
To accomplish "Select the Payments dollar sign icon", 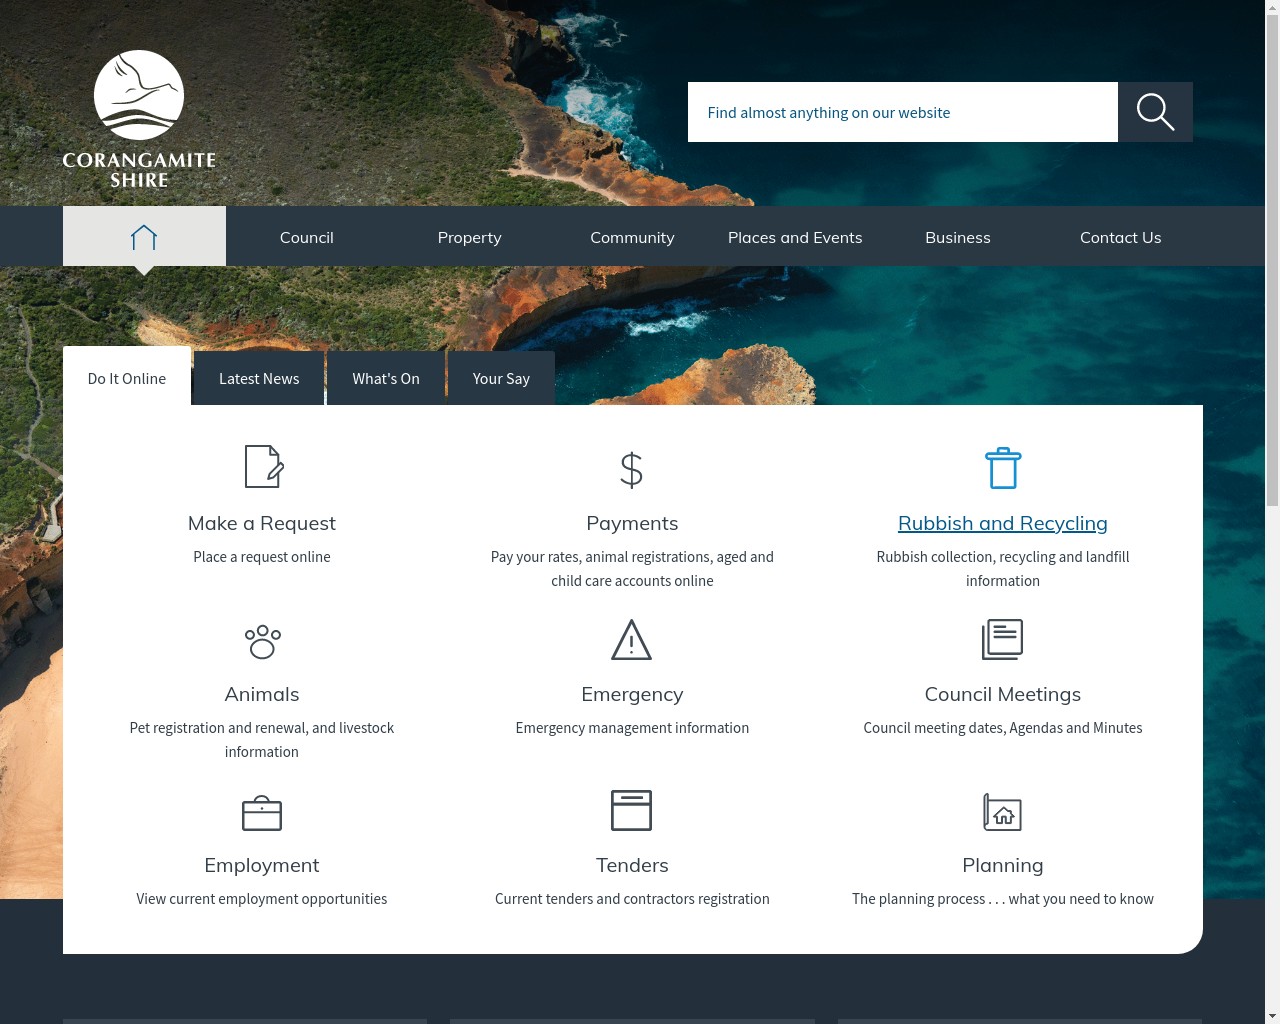I will [631, 468].
